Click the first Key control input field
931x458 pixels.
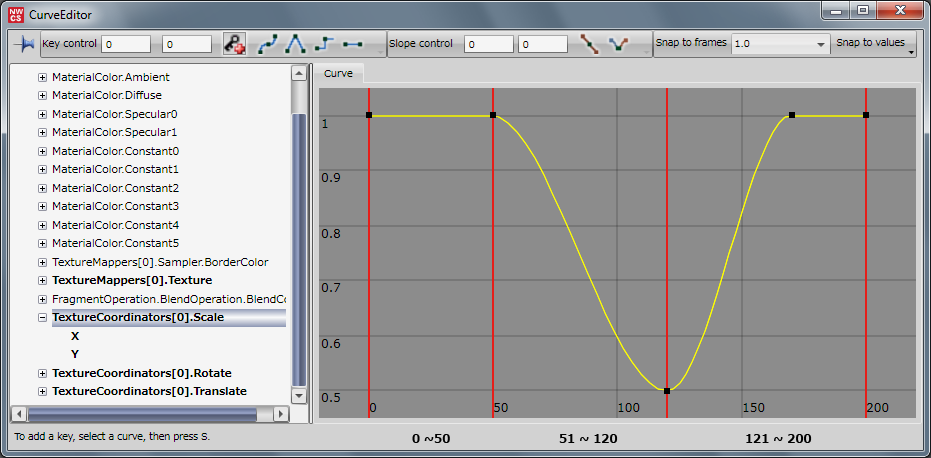[126, 45]
